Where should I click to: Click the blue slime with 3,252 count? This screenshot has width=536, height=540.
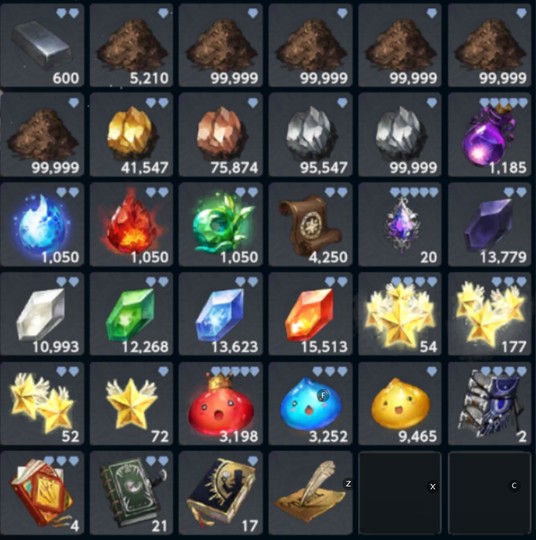point(310,403)
